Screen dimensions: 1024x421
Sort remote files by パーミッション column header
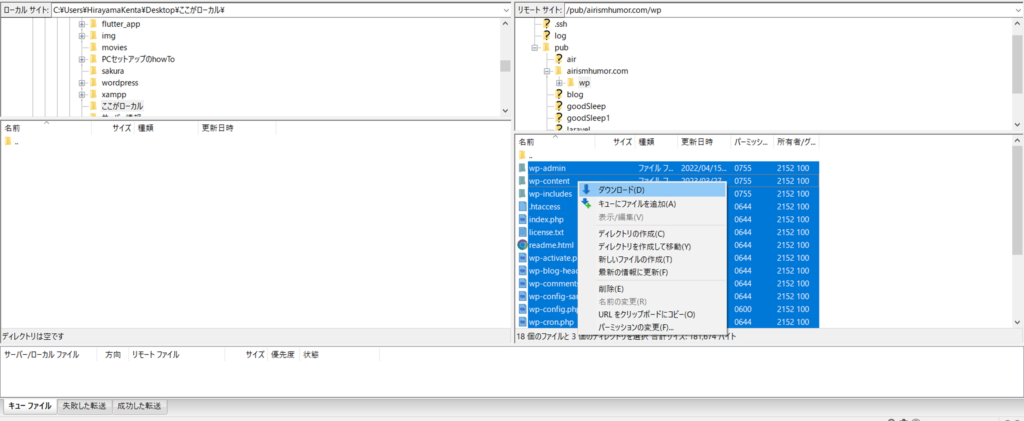(x=751, y=142)
